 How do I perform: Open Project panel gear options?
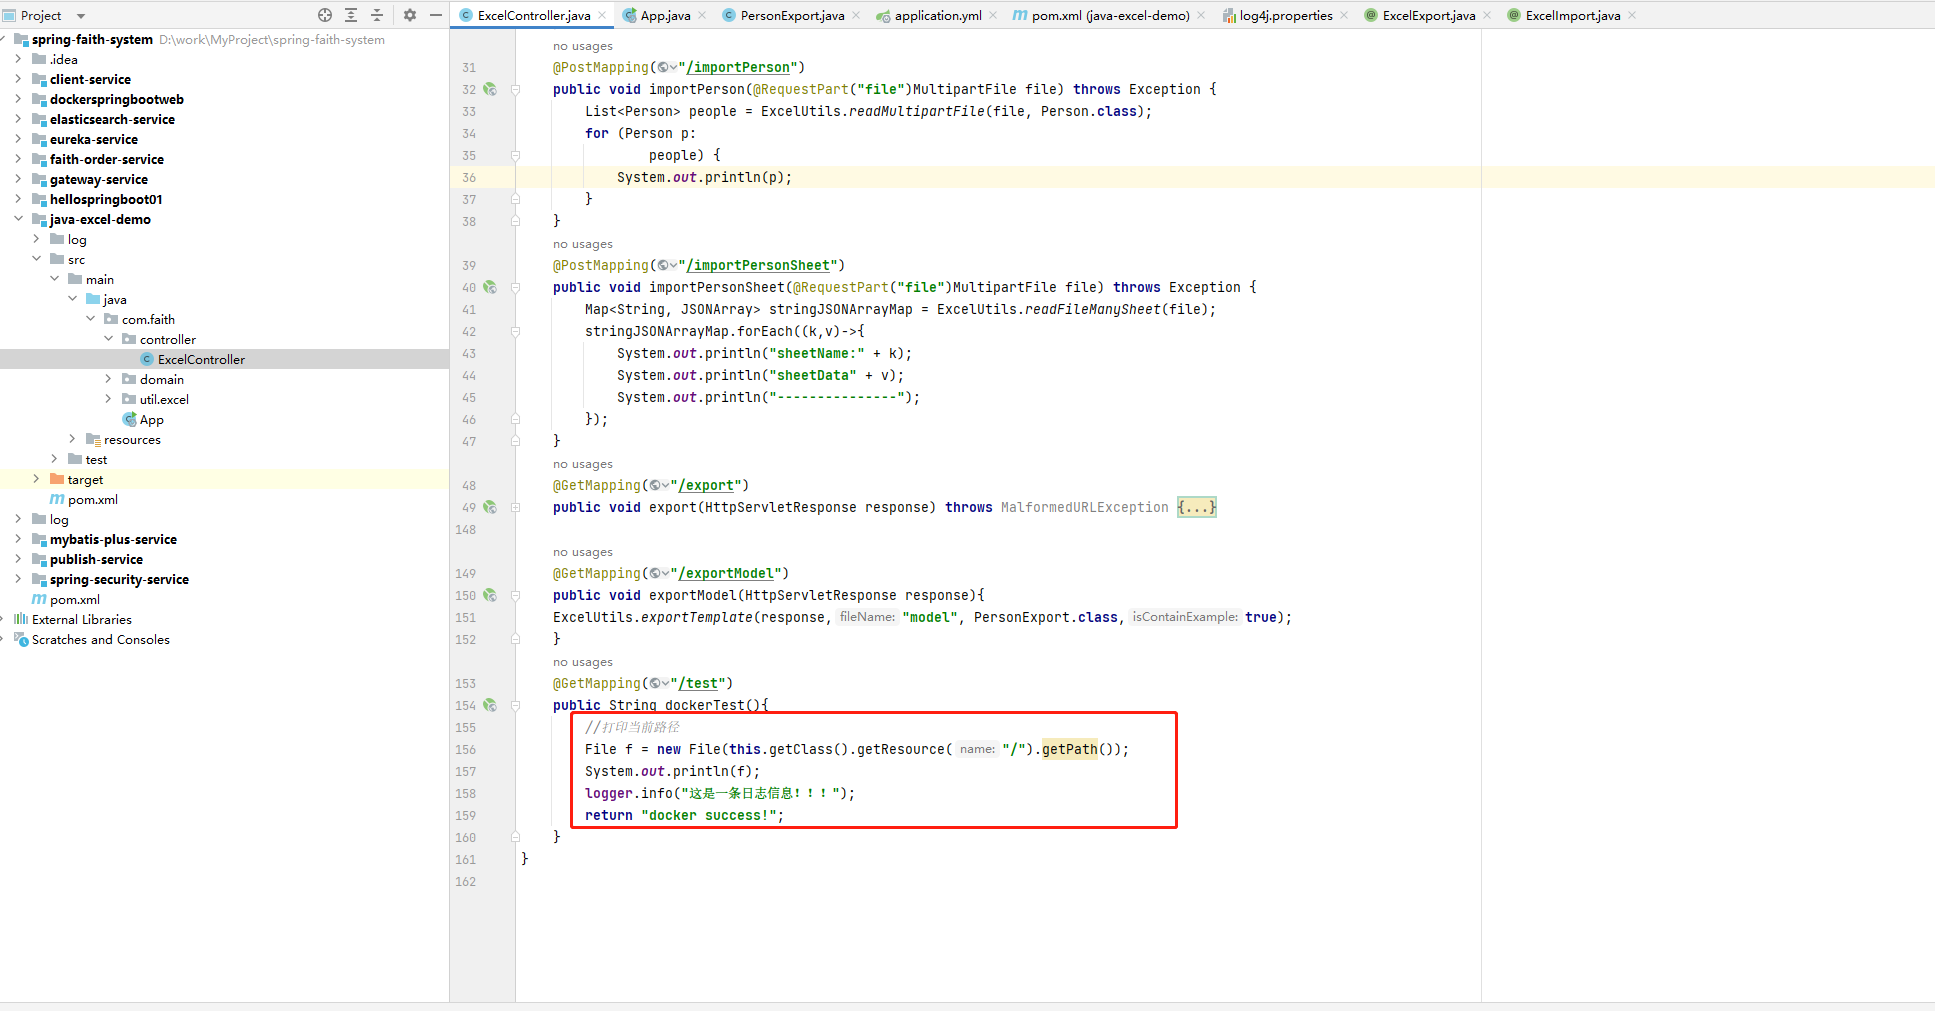pos(410,15)
